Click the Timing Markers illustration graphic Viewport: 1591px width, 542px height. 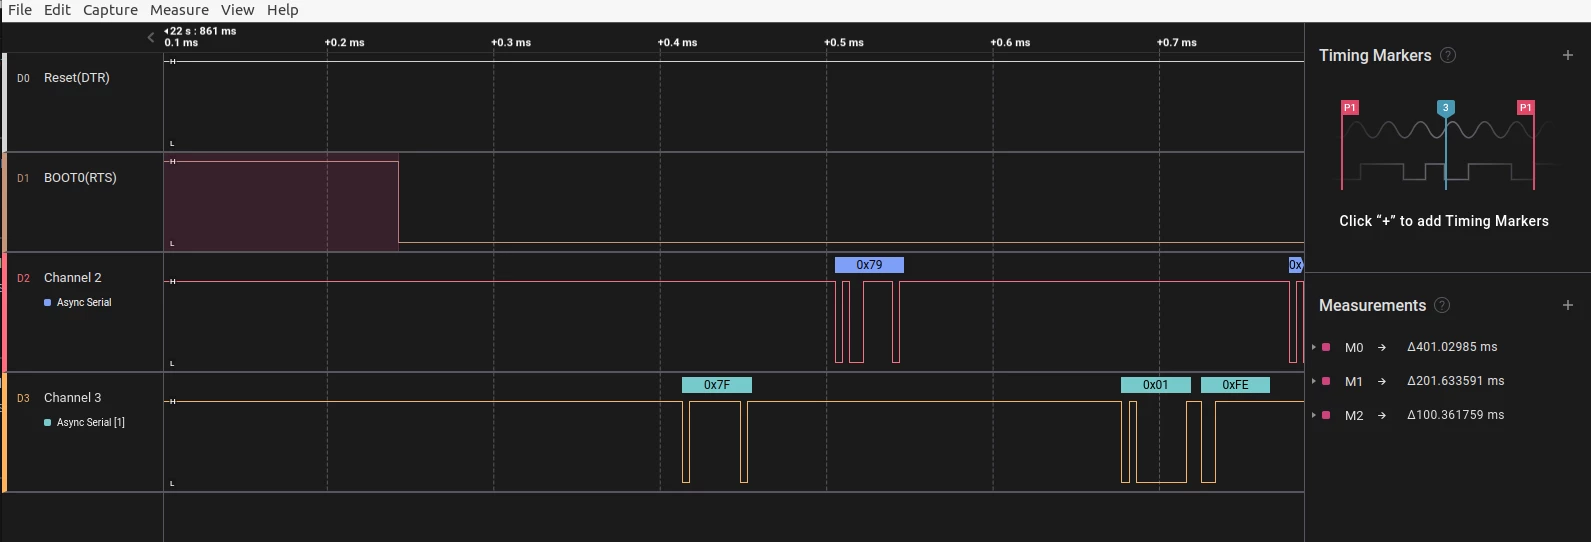[x=1448, y=145]
